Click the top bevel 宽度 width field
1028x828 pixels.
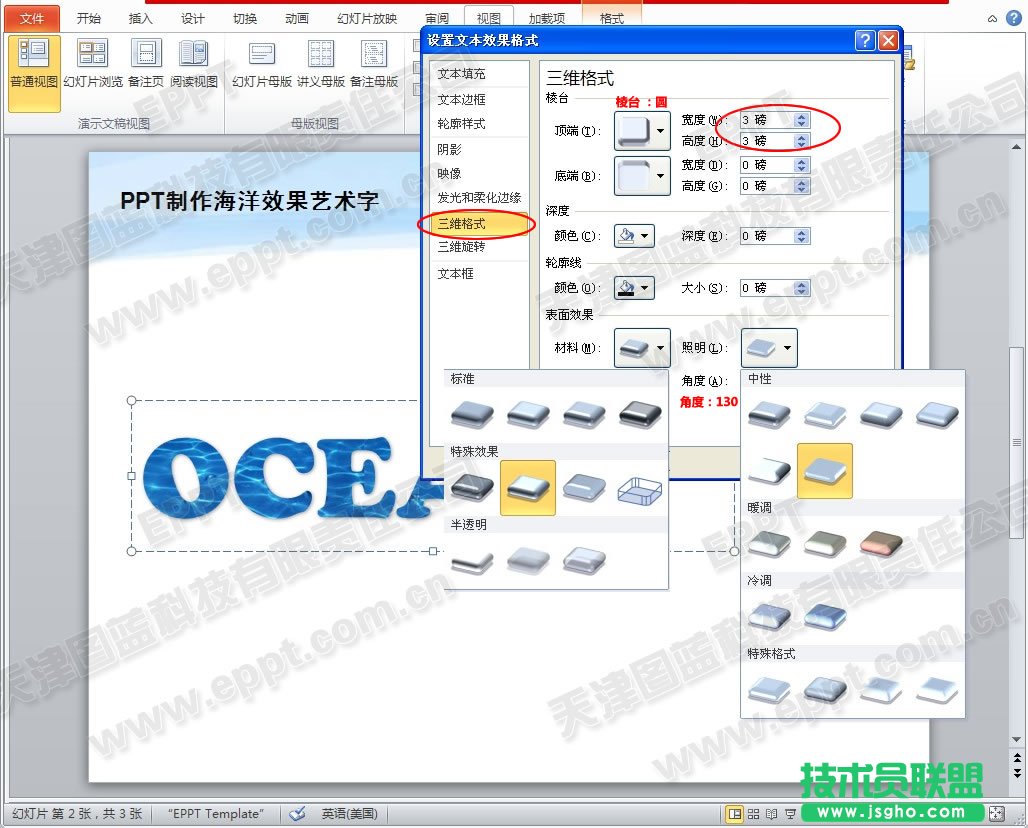(x=766, y=120)
